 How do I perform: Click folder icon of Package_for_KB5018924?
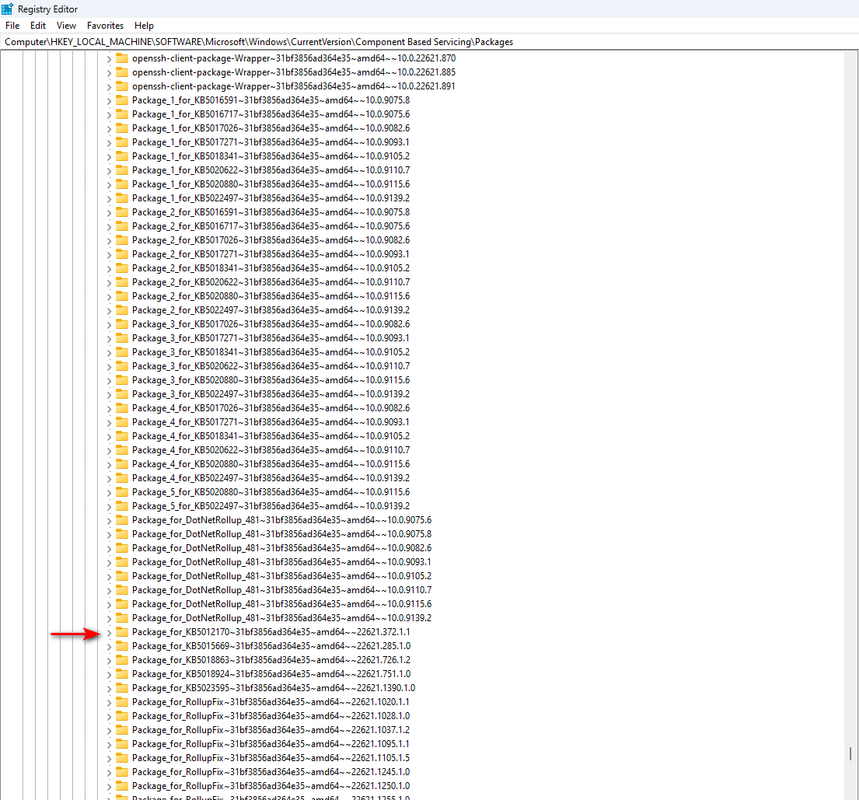(122, 674)
